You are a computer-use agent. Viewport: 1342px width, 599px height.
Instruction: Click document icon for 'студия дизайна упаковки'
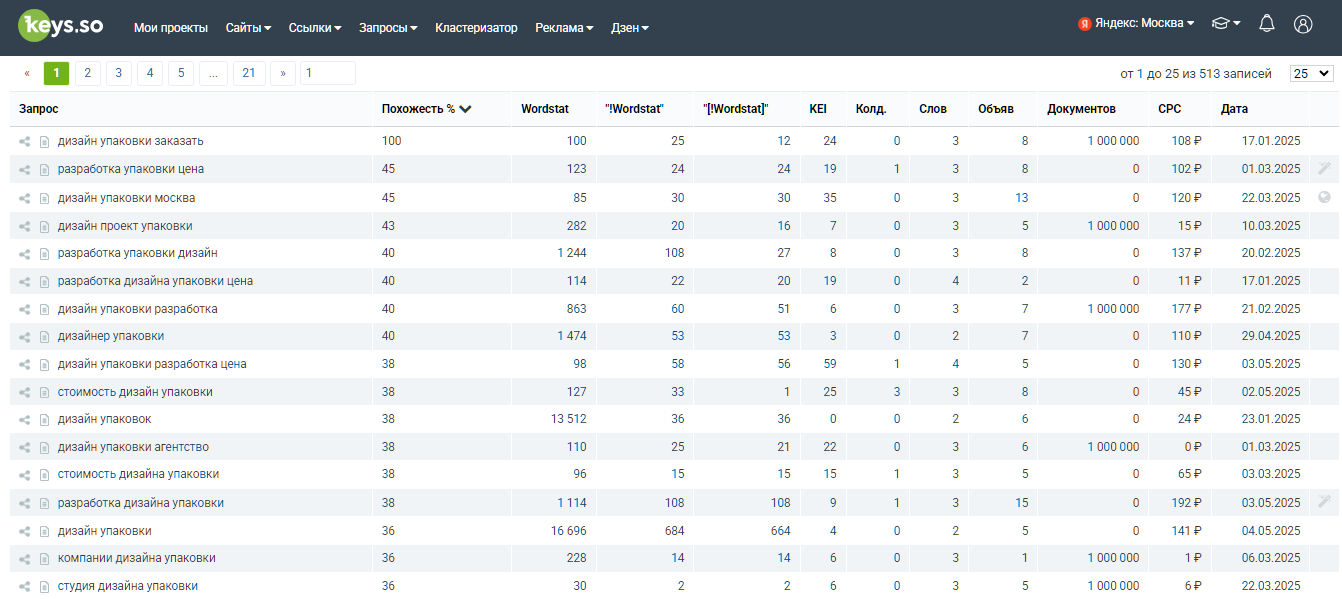44,586
